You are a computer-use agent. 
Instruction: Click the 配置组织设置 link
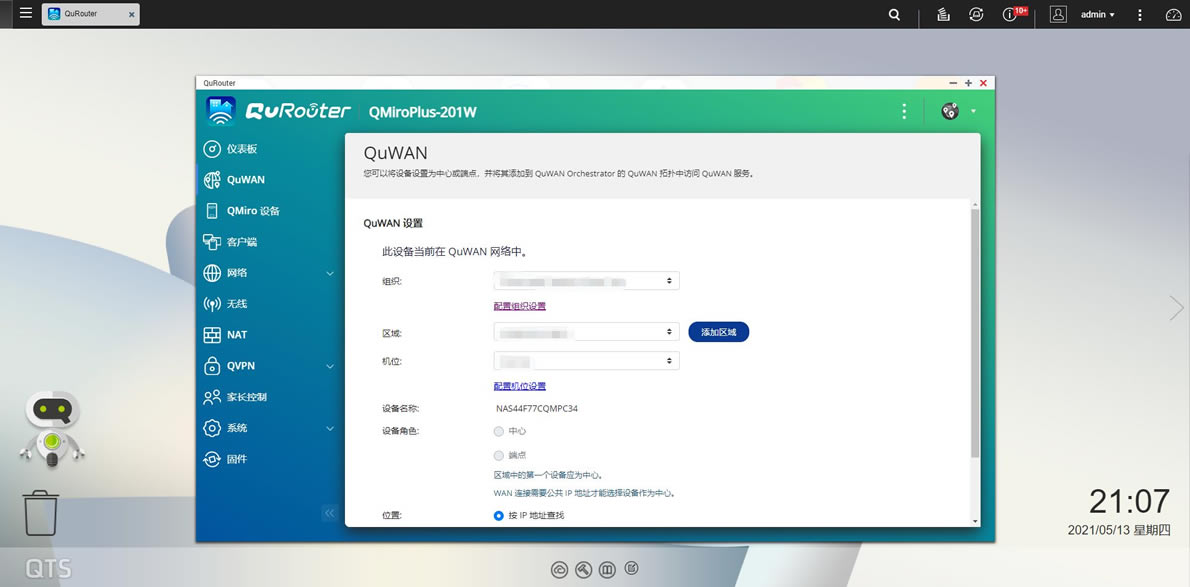520,306
